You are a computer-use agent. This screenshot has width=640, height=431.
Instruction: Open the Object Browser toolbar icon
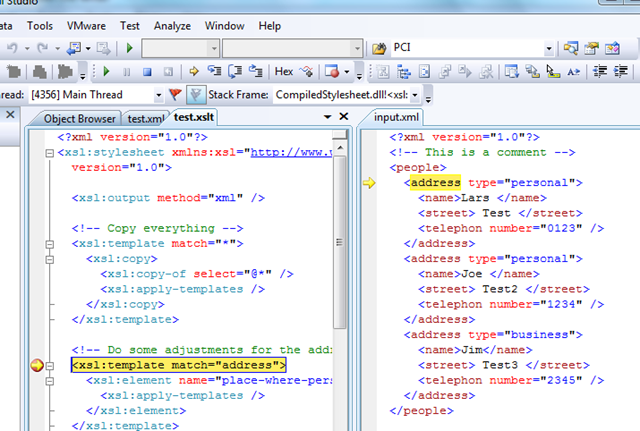coord(612,48)
